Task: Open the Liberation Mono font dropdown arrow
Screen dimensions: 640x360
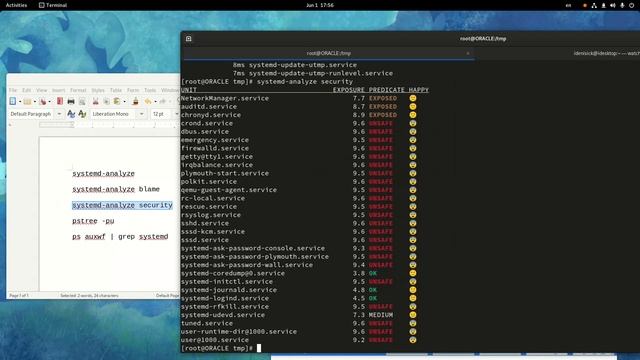Action: [x=142, y=114]
